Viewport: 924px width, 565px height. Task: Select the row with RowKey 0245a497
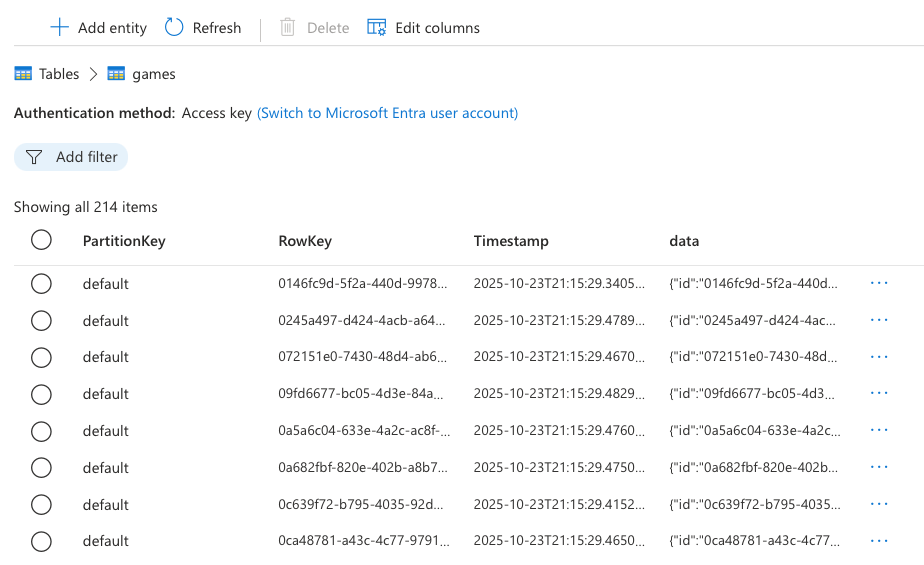[x=41, y=321]
